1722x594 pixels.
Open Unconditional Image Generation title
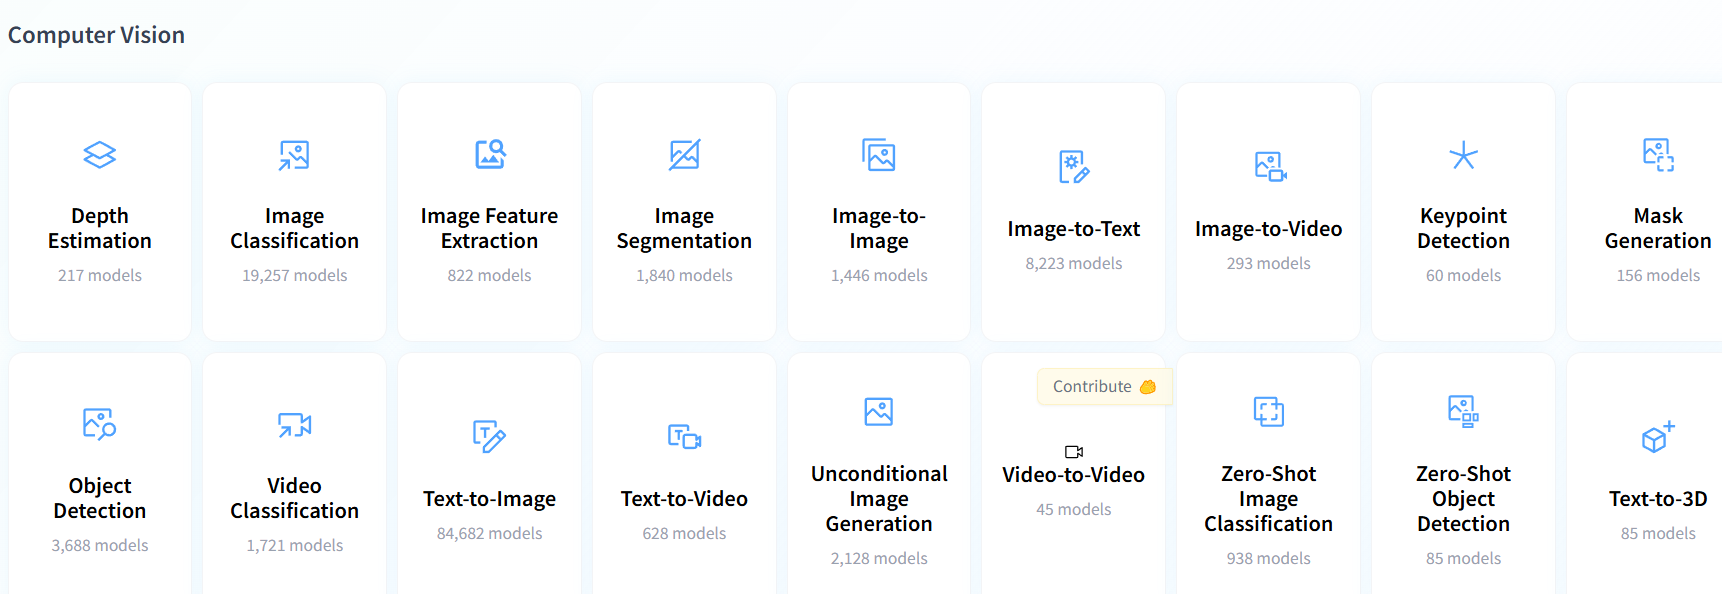coord(879,498)
